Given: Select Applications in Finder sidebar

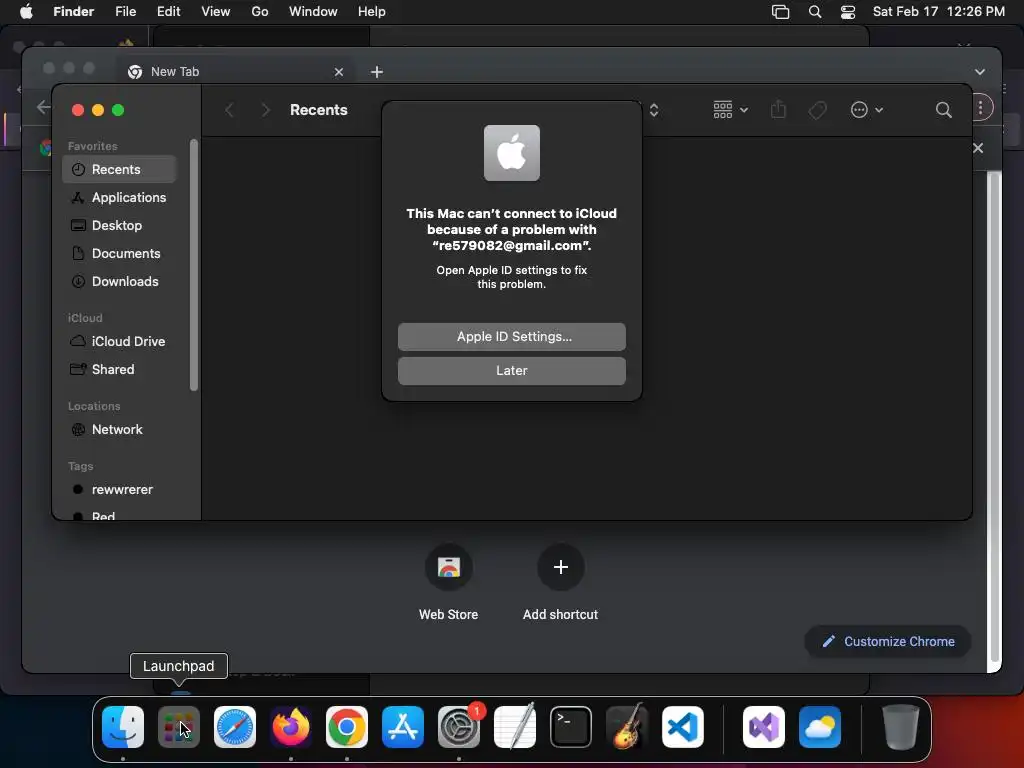Looking at the screenshot, I should pos(120,197).
